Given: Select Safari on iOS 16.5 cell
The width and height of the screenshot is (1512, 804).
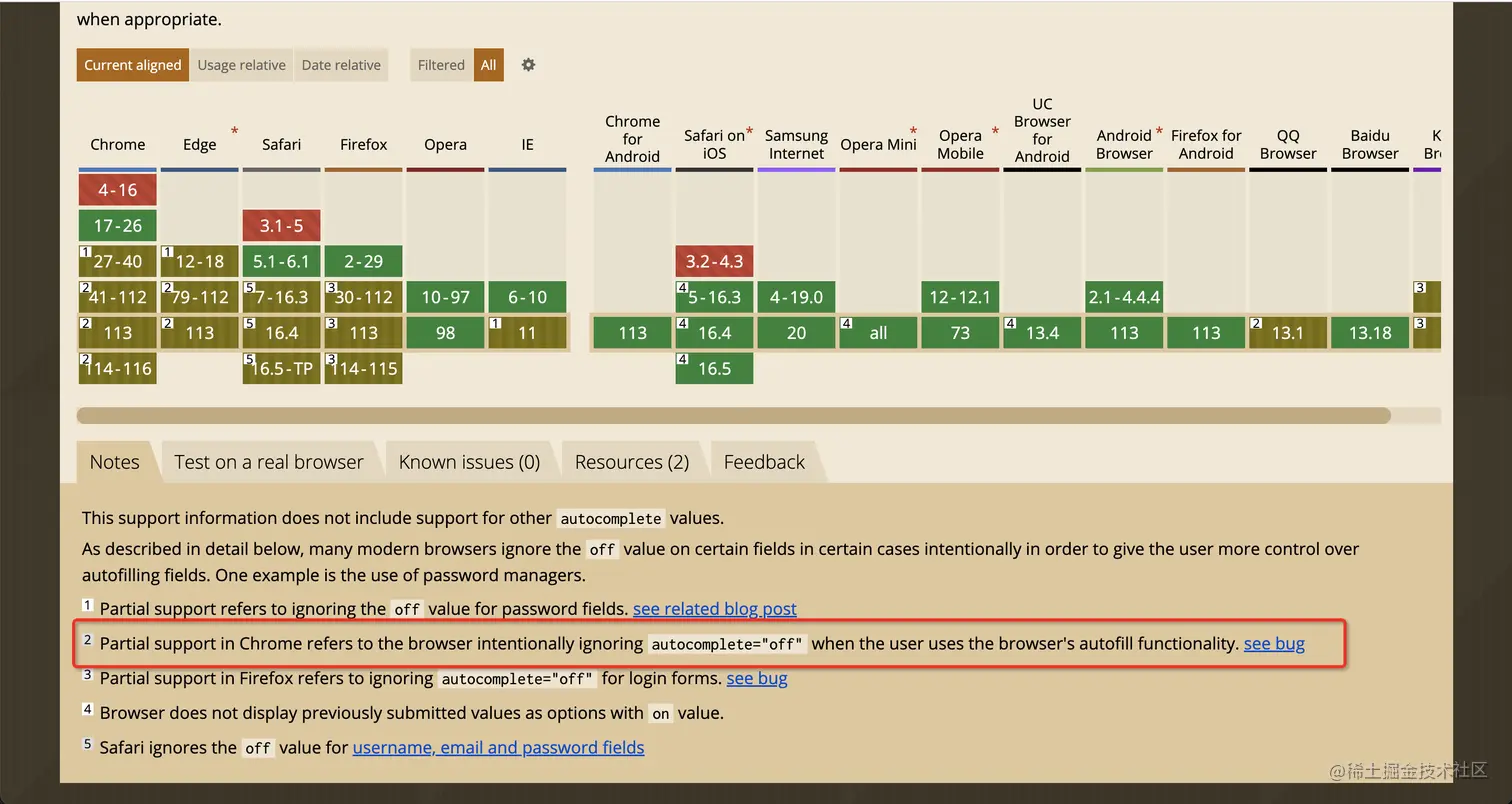Looking at the screenshot, I should 715,368.
